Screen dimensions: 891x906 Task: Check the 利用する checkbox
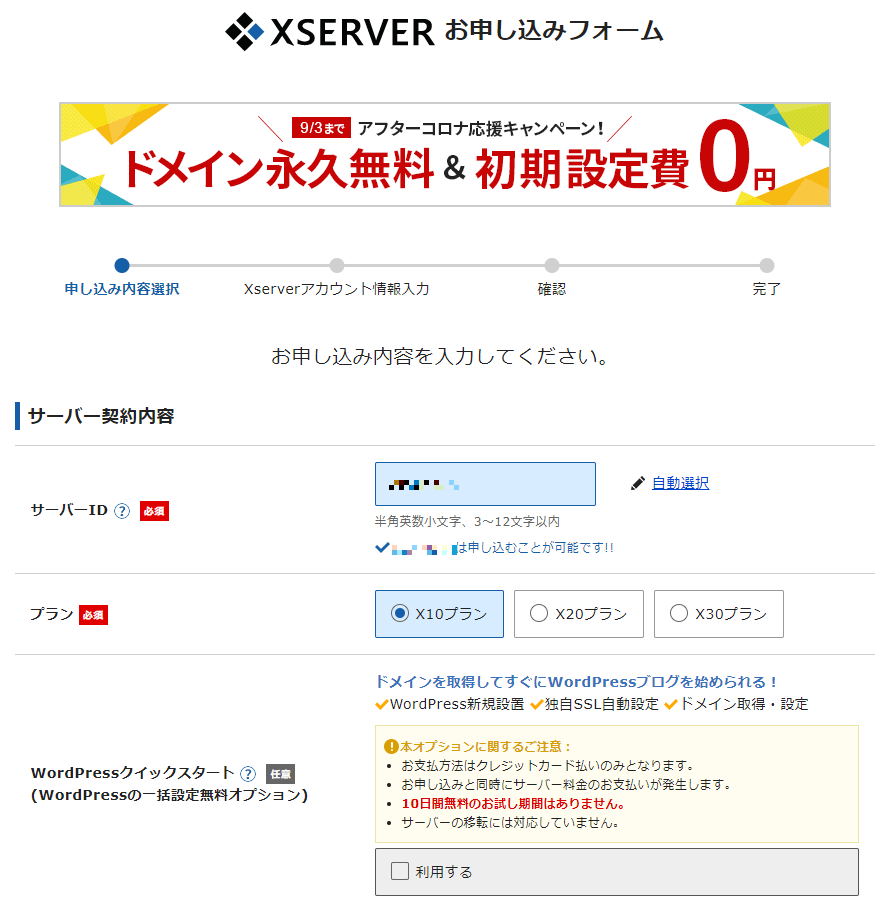click(400, 871)
